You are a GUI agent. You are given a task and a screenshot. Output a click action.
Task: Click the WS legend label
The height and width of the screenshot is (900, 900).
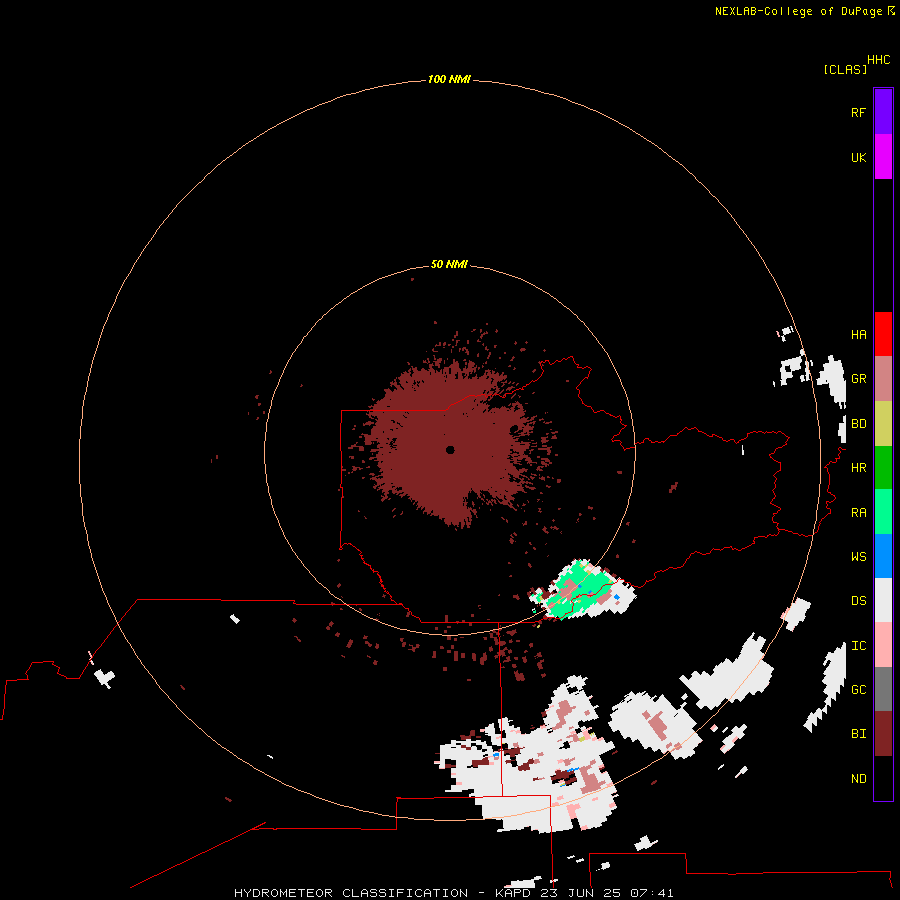(x=858, y=556)
